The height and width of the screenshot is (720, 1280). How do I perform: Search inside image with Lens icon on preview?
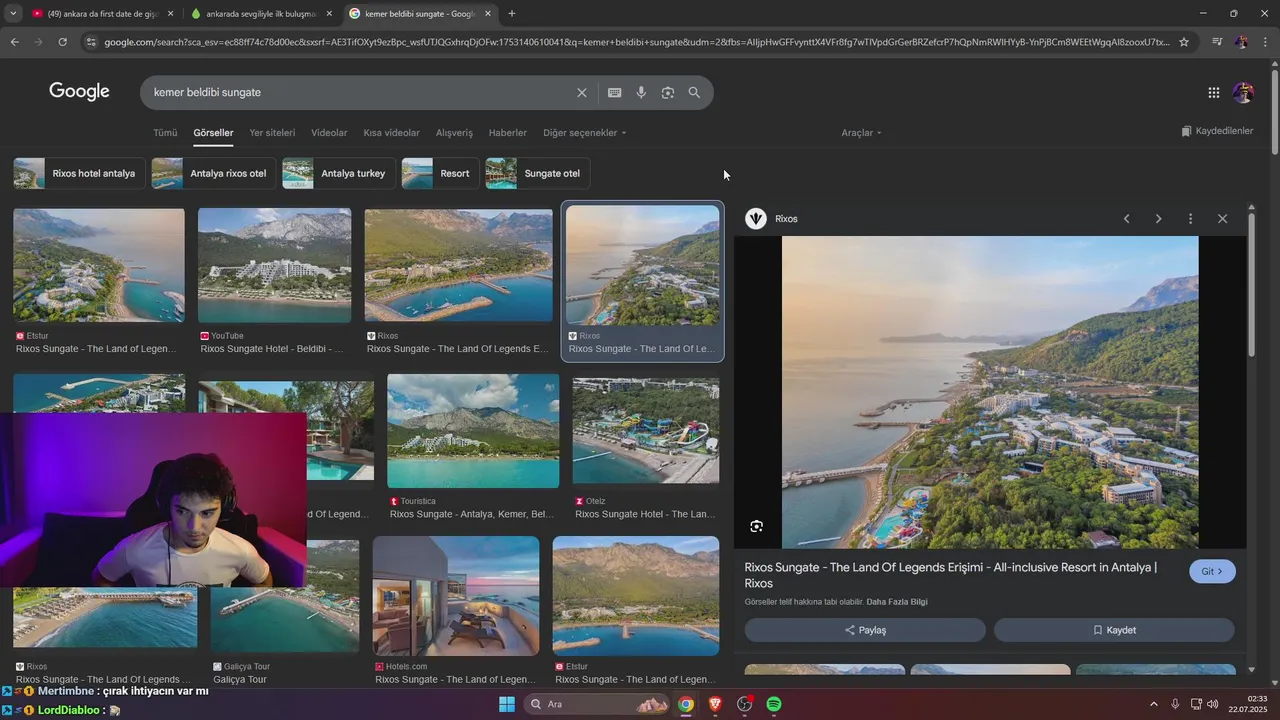[757, 526]
